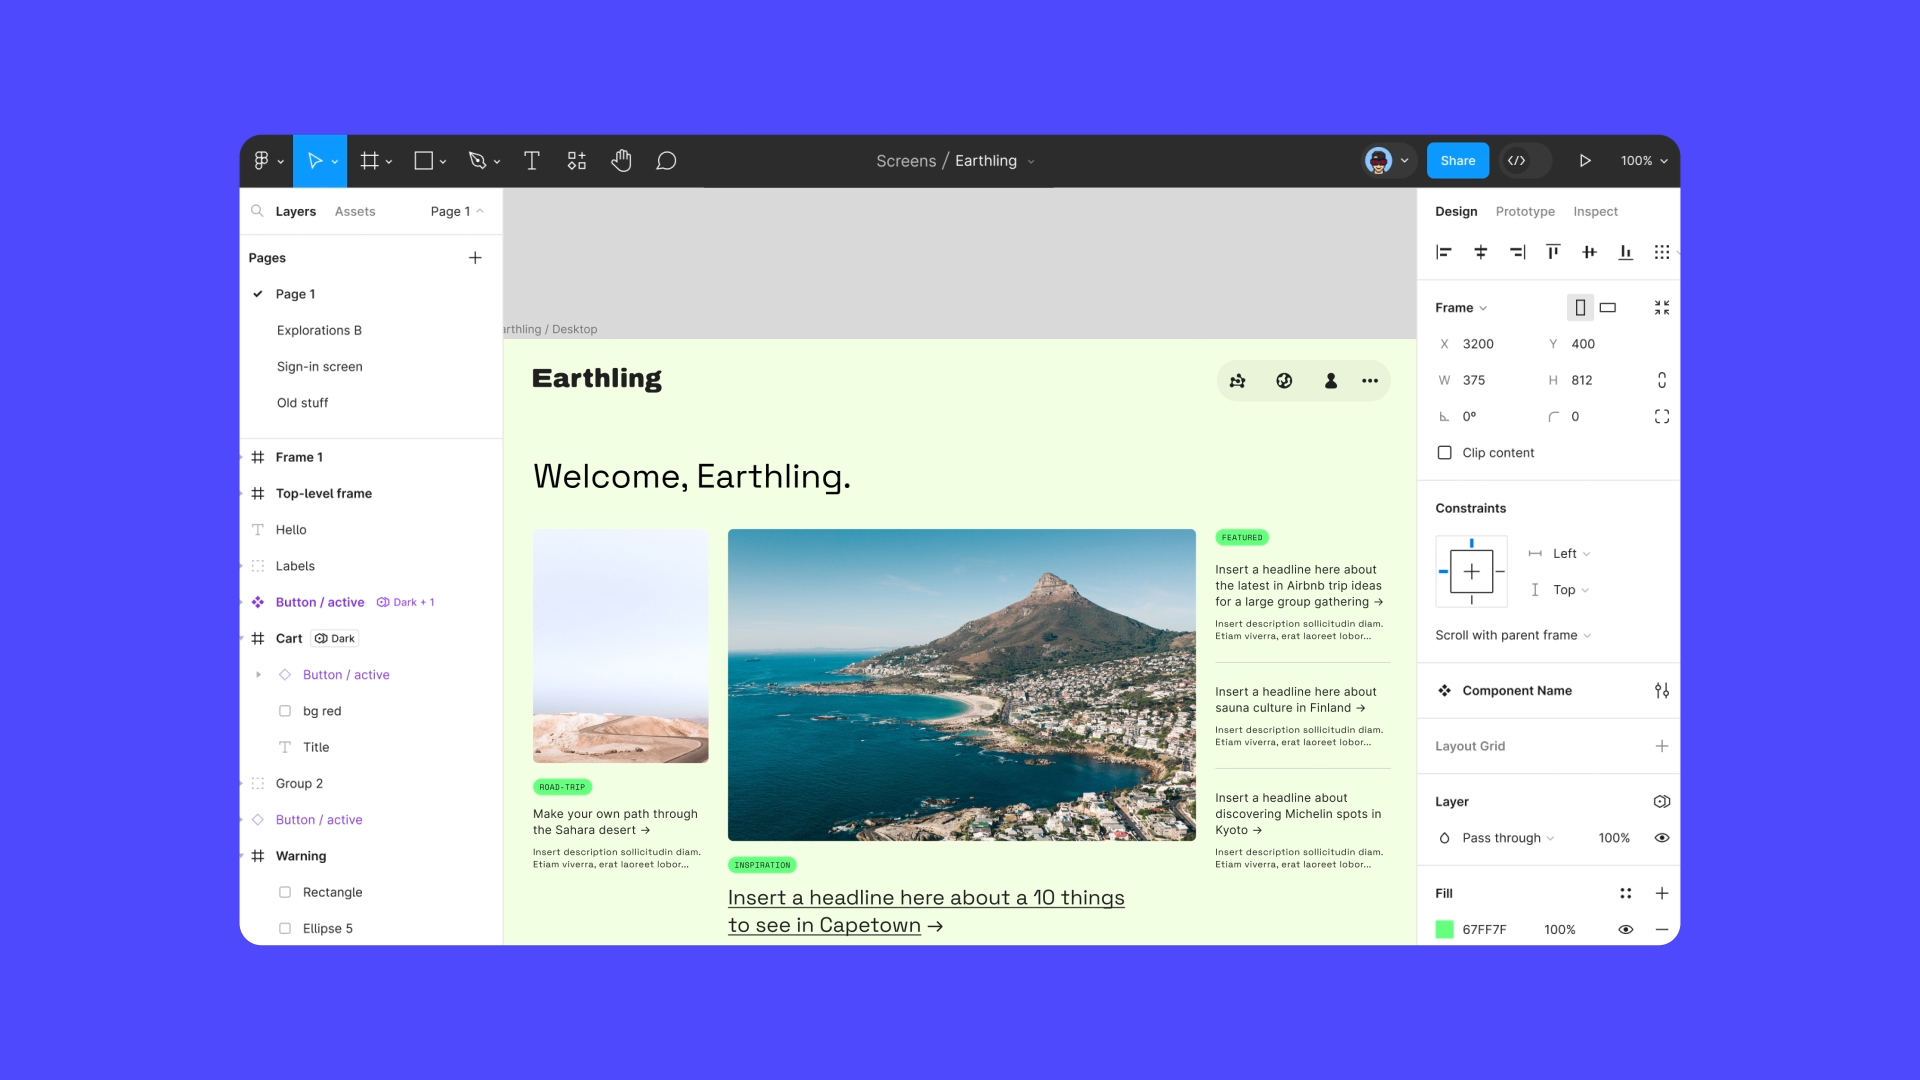This screenshot has width=1920, height=1080.
Task: Select the Text tool in toolbar
Action: 531,161
